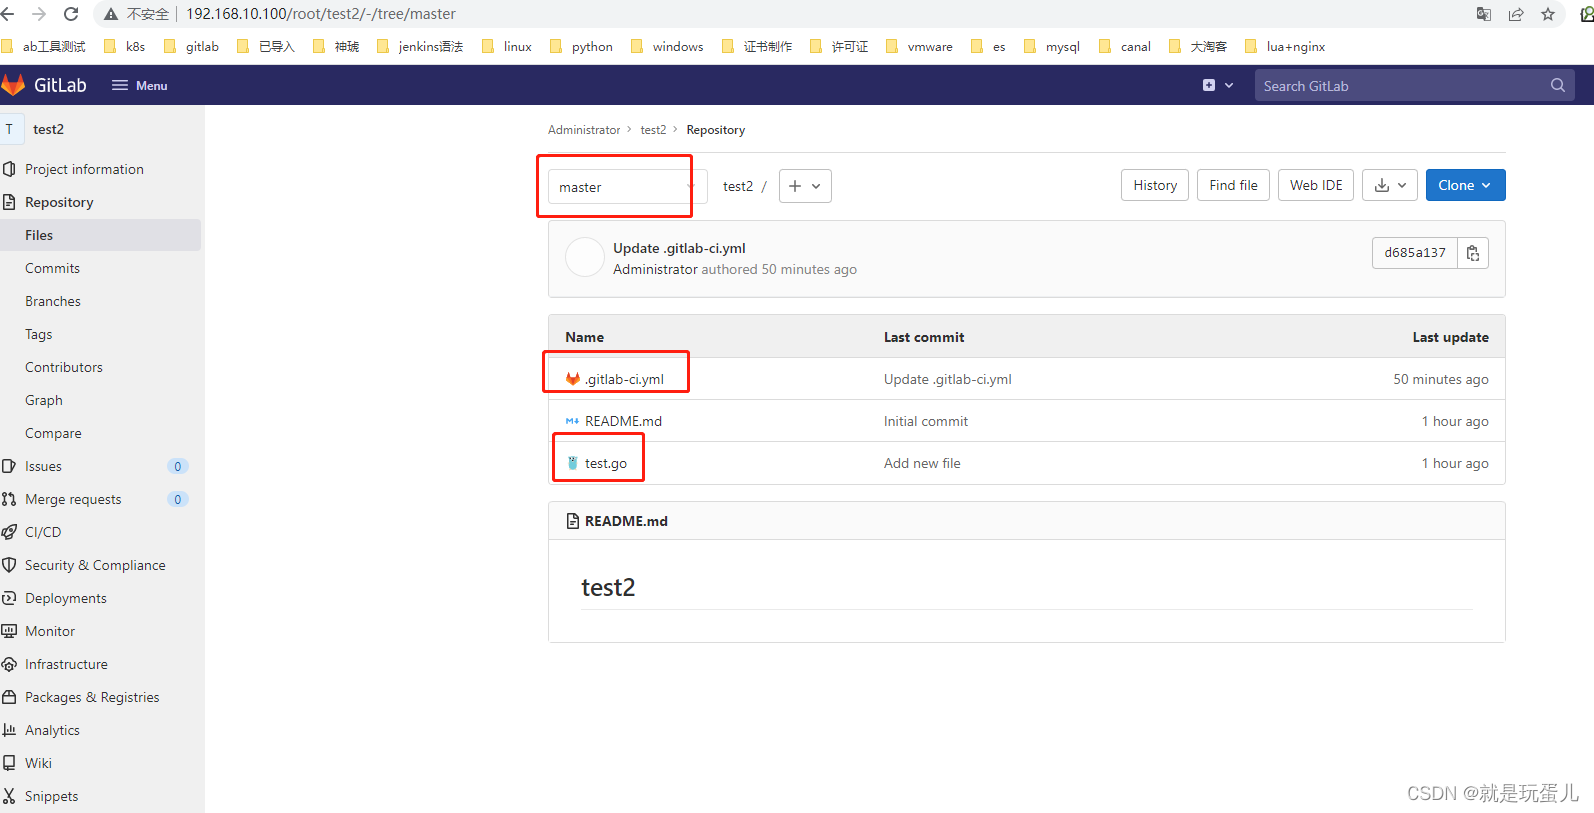1594x813 pixels.
Task: Open the .gitlab-ci.yml file
Action: 624,379
